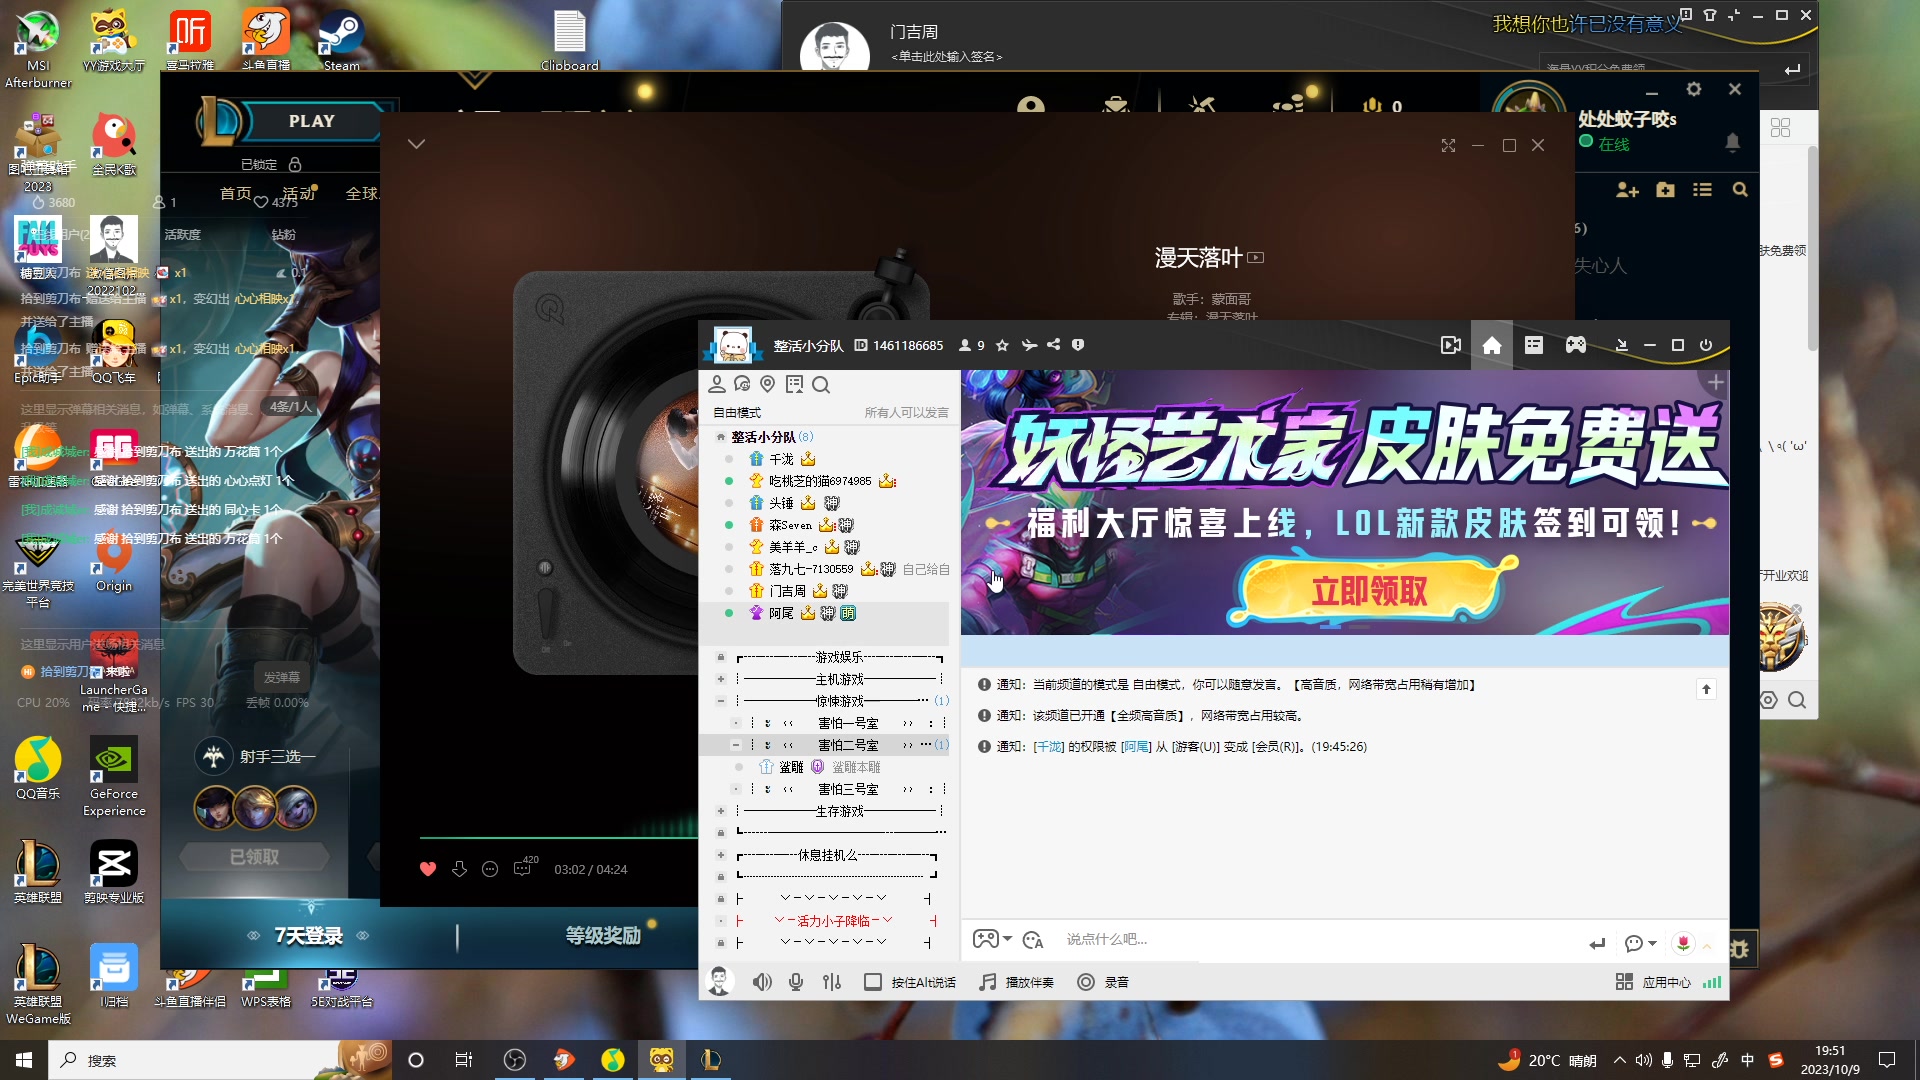Screen dimensions: 1920x1080
Task: Click the add friend icon in League social panel
Action: tap(1627, 190)
